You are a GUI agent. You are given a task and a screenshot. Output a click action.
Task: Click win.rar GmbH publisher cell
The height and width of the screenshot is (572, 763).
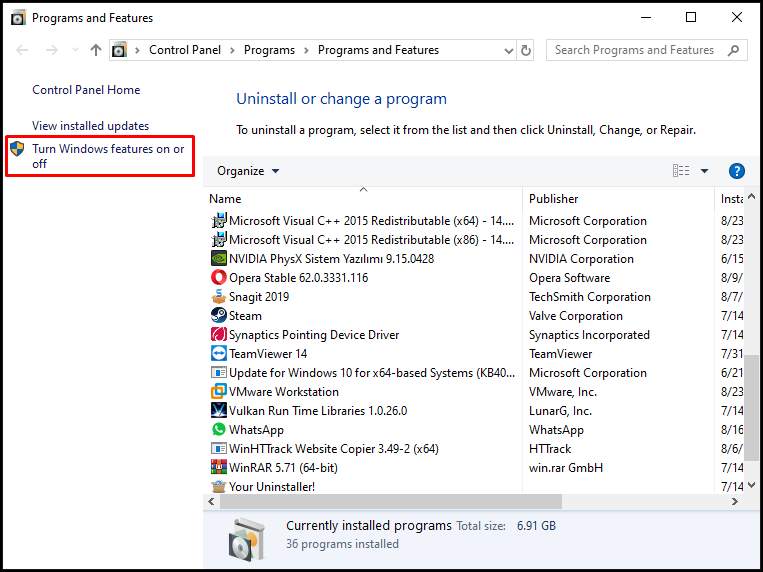click(566, 468)
